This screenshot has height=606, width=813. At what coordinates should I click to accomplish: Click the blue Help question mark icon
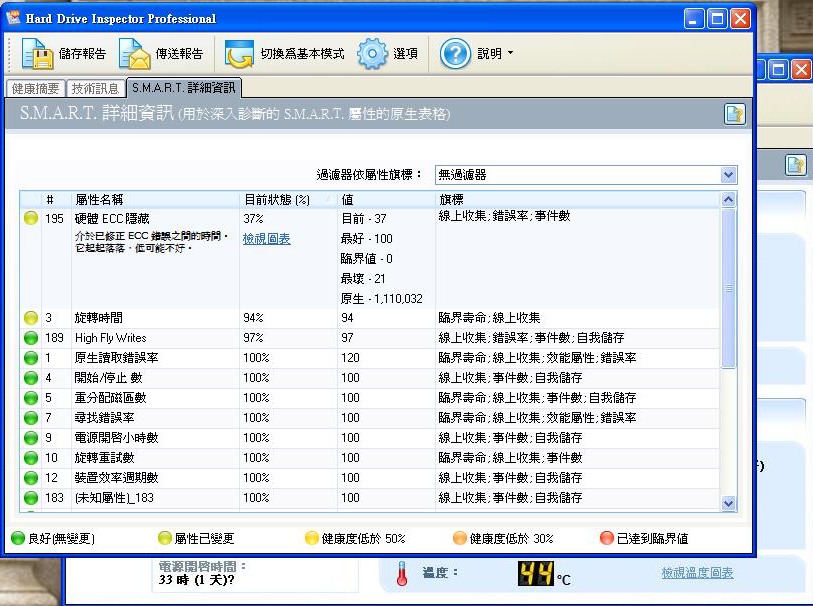click(455, 53)
